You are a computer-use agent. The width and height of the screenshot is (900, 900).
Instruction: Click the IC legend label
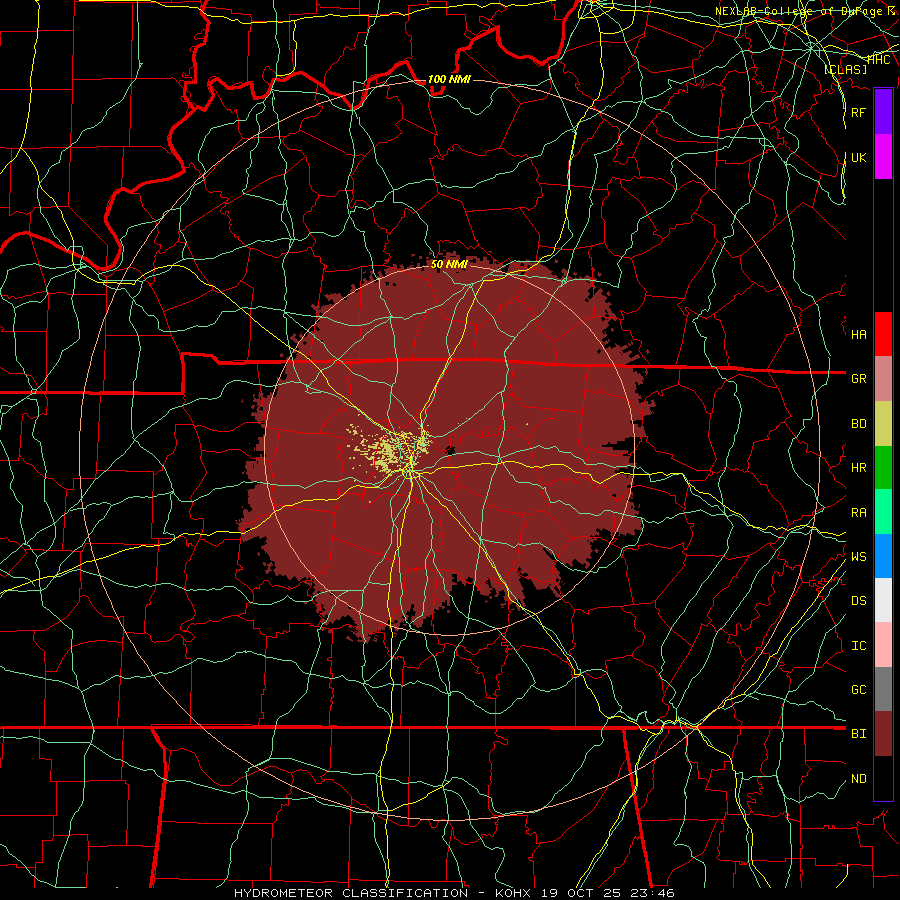[x=858, y=646]
